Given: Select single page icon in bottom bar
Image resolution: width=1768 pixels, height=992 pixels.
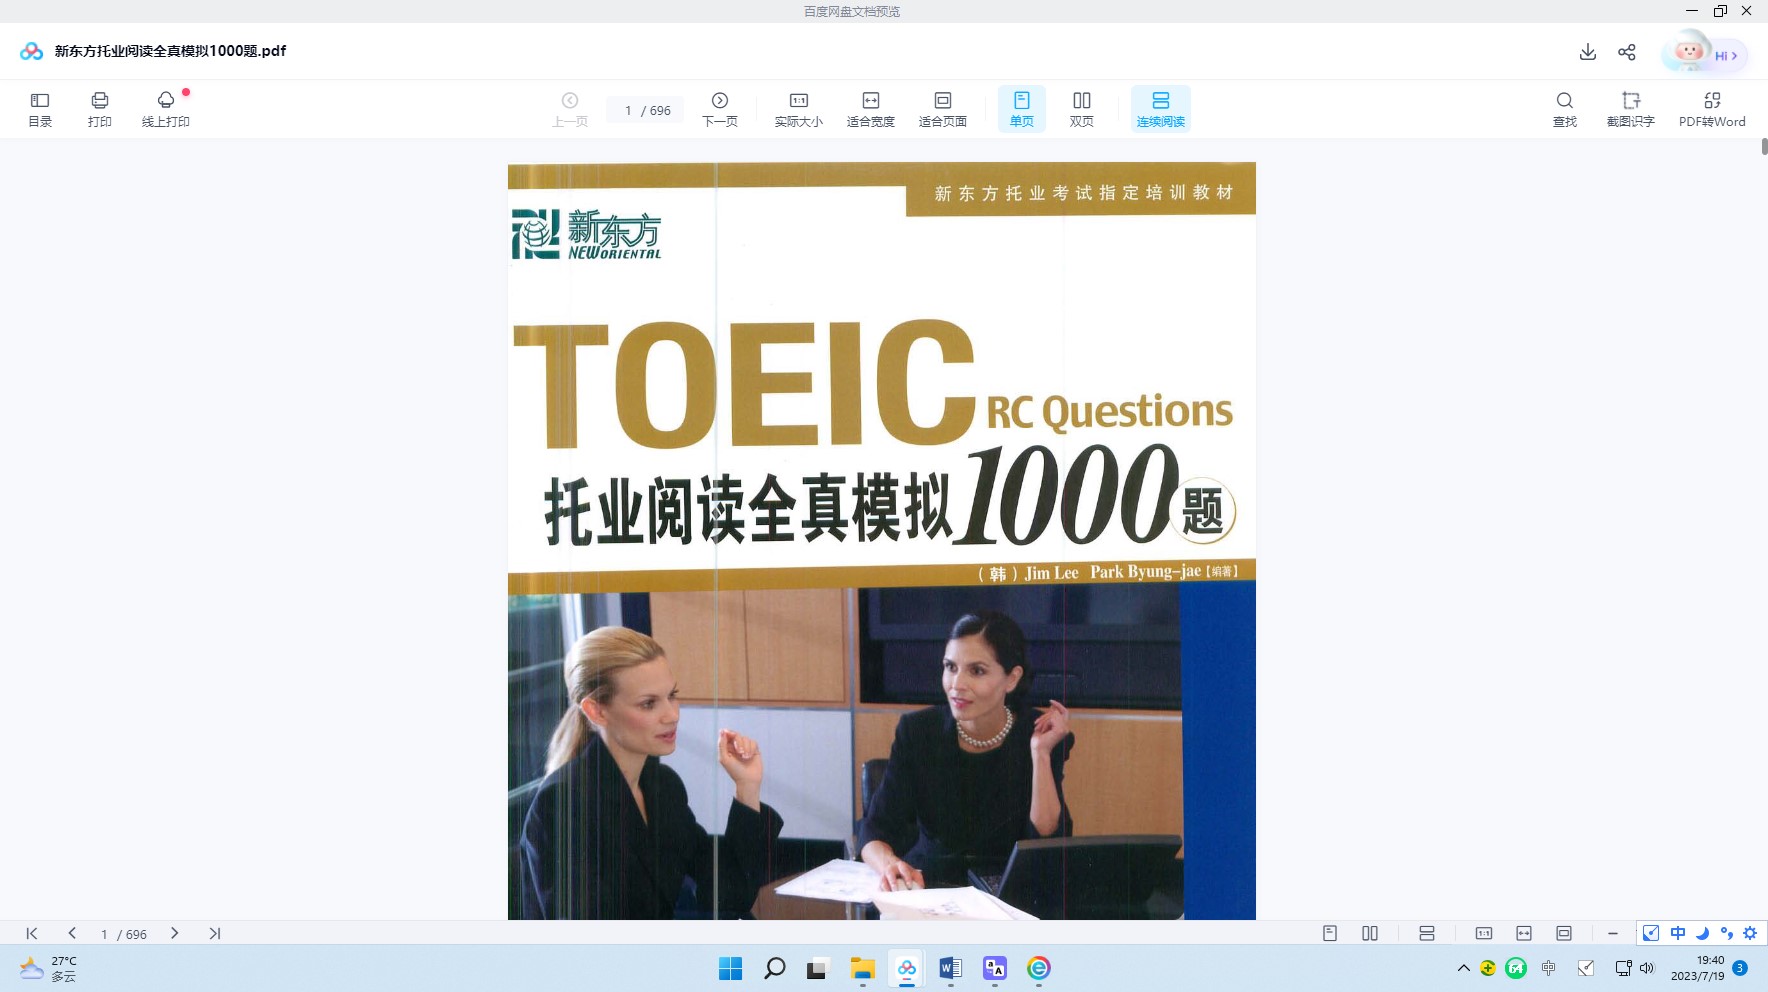Looking at the screenshot, I should point(1330,933).
